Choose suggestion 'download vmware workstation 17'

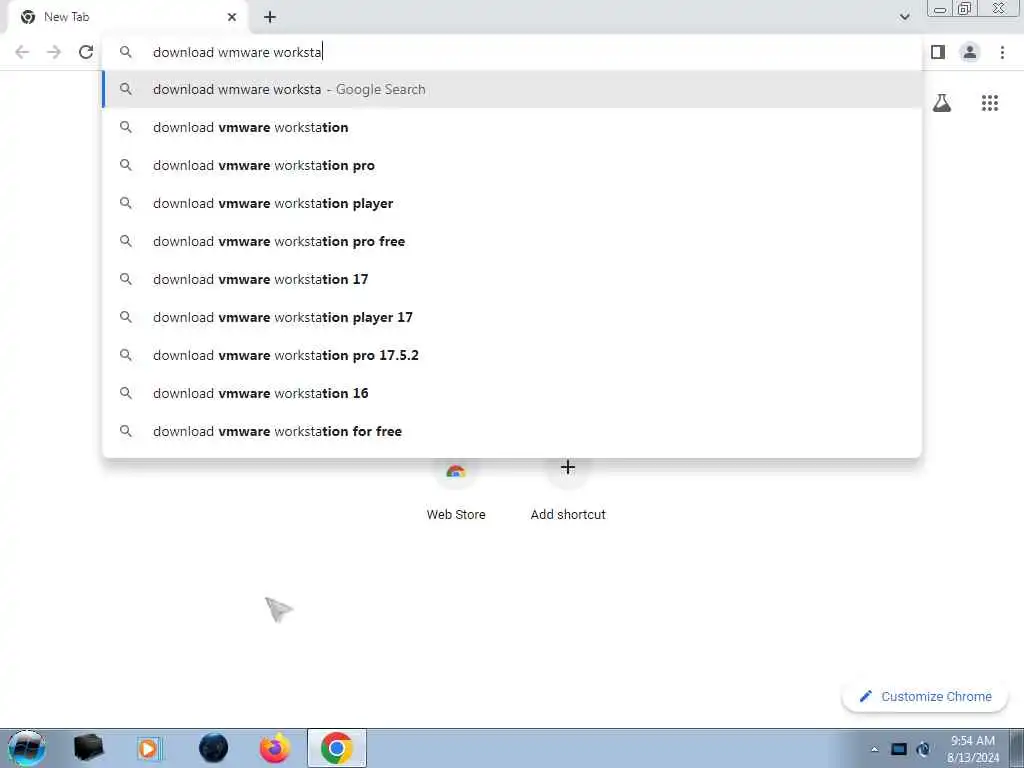(512, 279)
